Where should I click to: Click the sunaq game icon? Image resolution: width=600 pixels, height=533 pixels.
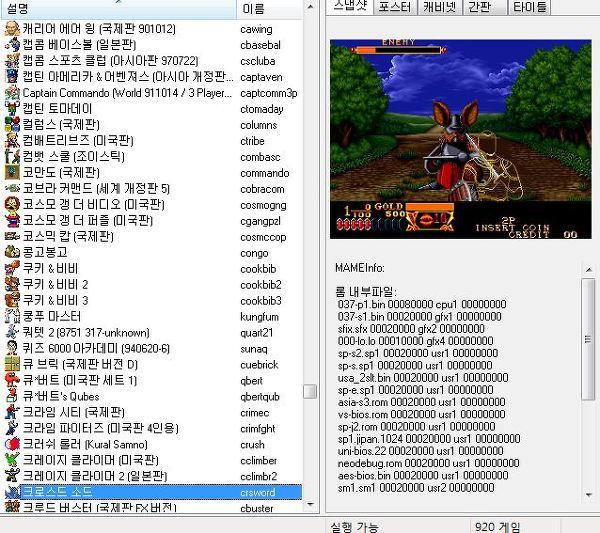(x=12, y=349)
